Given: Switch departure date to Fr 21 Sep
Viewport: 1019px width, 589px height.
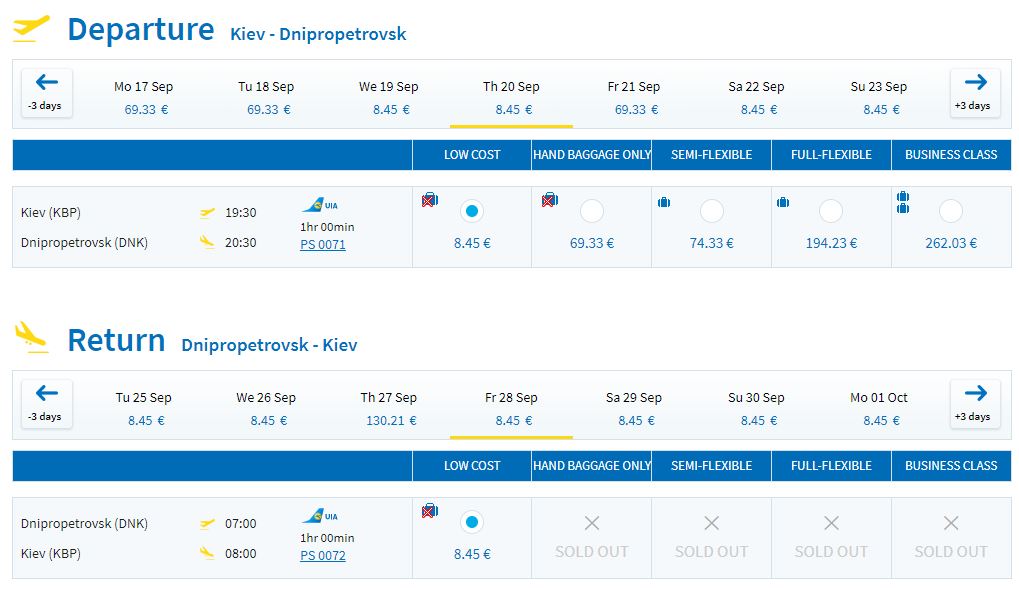Looking at the screenshot, I should coord(634,98).
